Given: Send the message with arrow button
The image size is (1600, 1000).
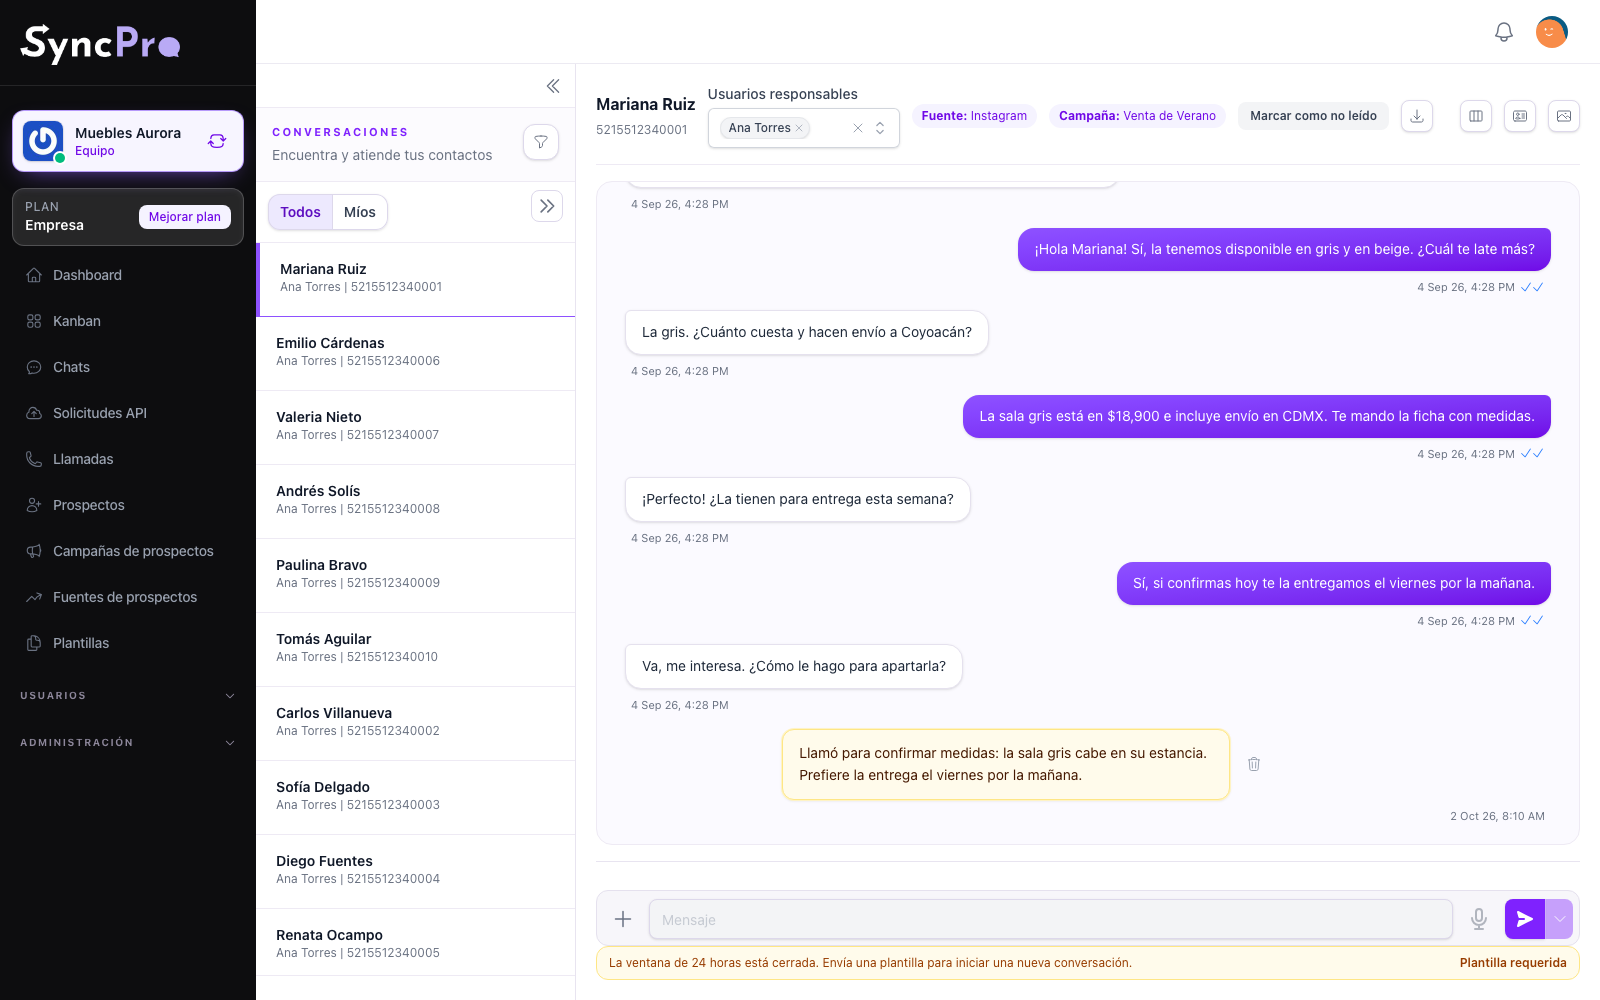Looking at the screenshot, I should point(1525,919).
